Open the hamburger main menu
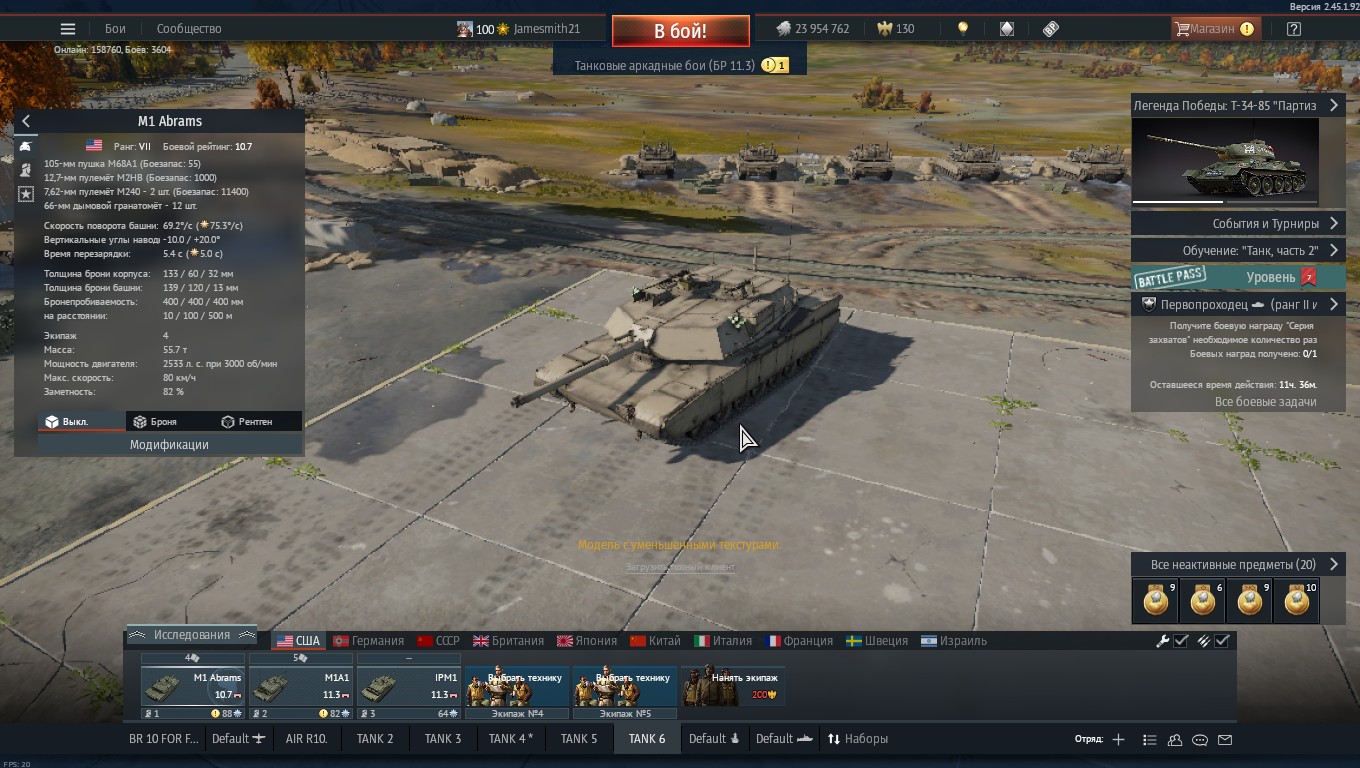The image size is (1360, 768). tap(67, 29)
